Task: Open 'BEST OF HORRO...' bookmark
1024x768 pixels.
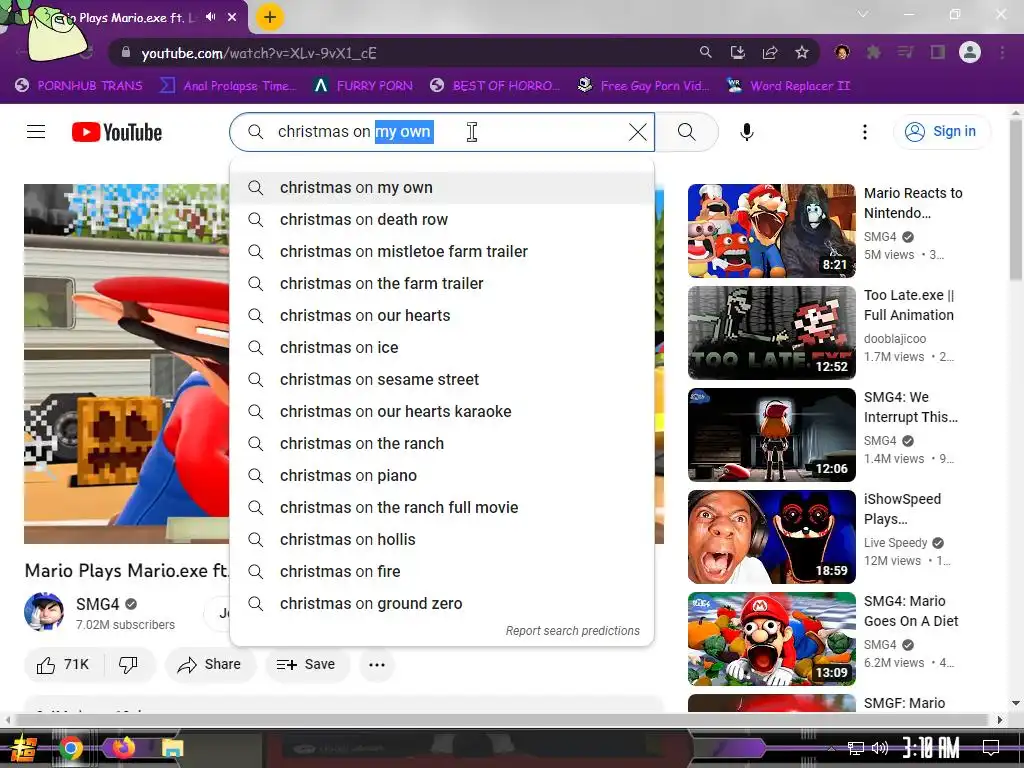Action: point(496,86)
